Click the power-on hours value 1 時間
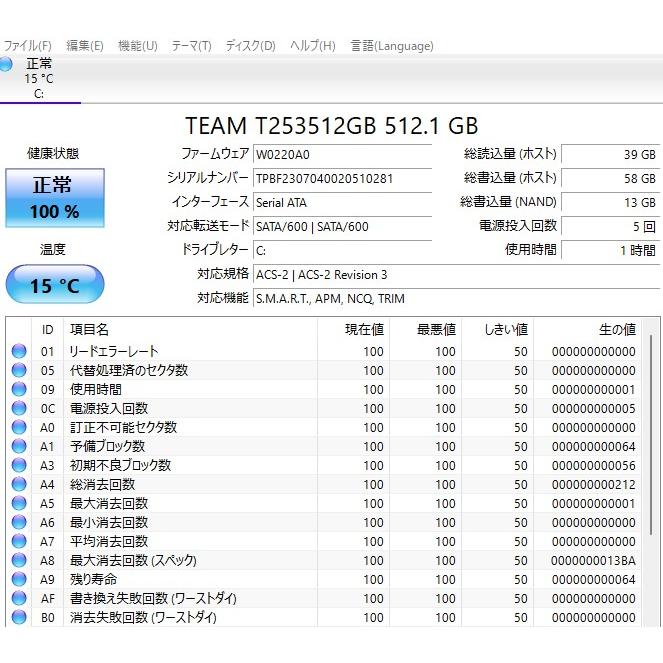The height and width of the screenshot is (663, 663). tap(610, 251)
